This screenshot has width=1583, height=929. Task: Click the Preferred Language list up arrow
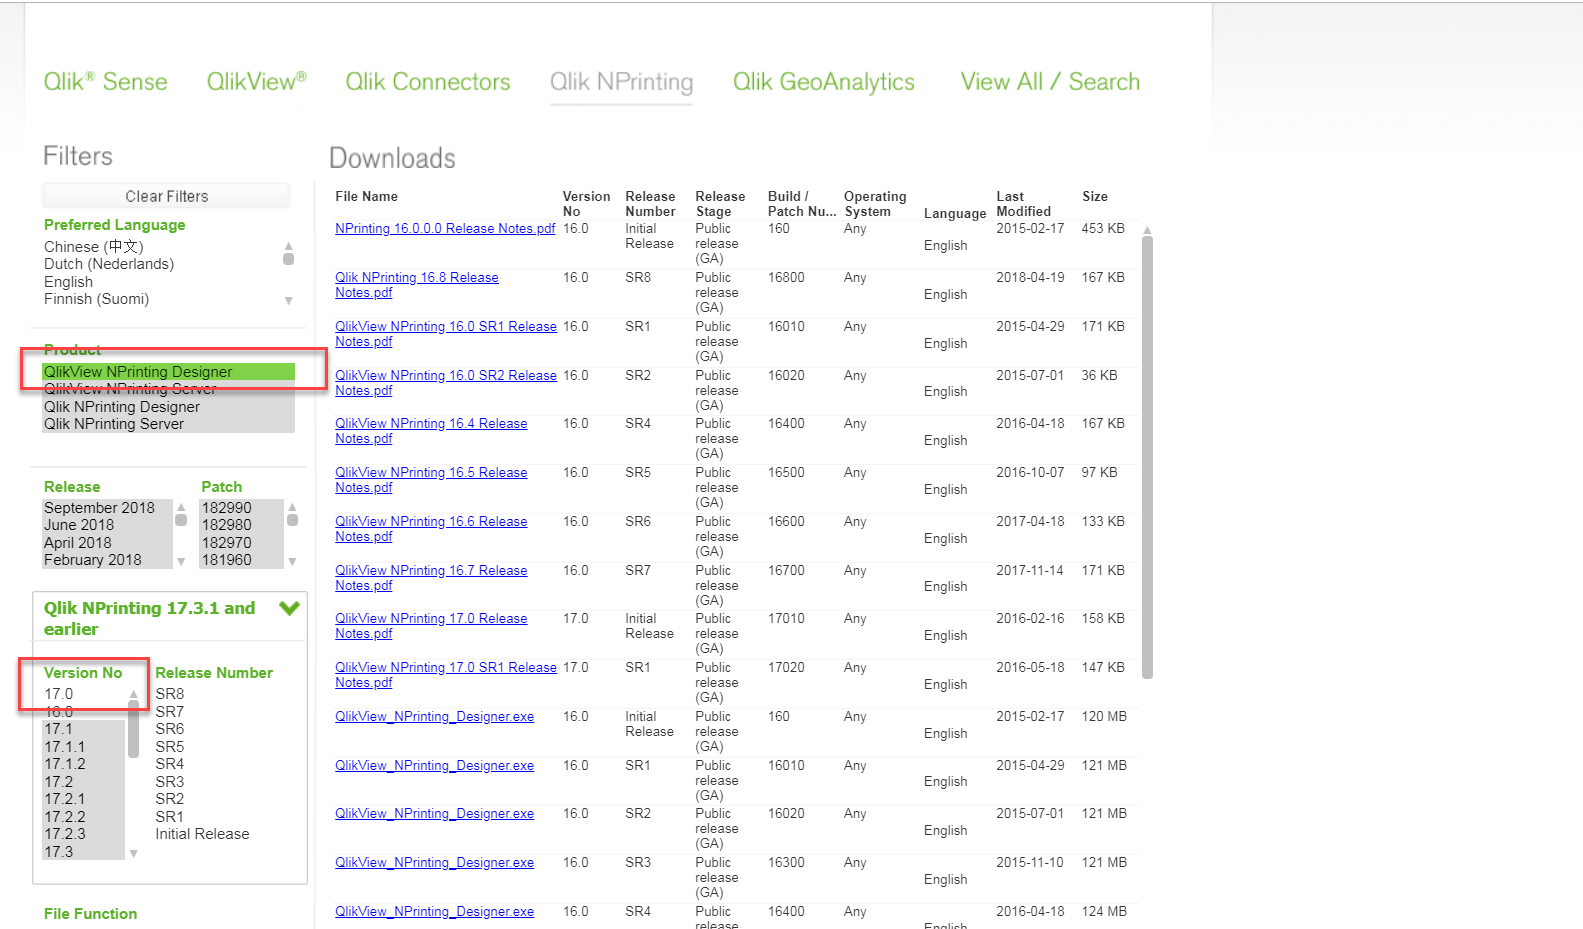click(288, 246)
